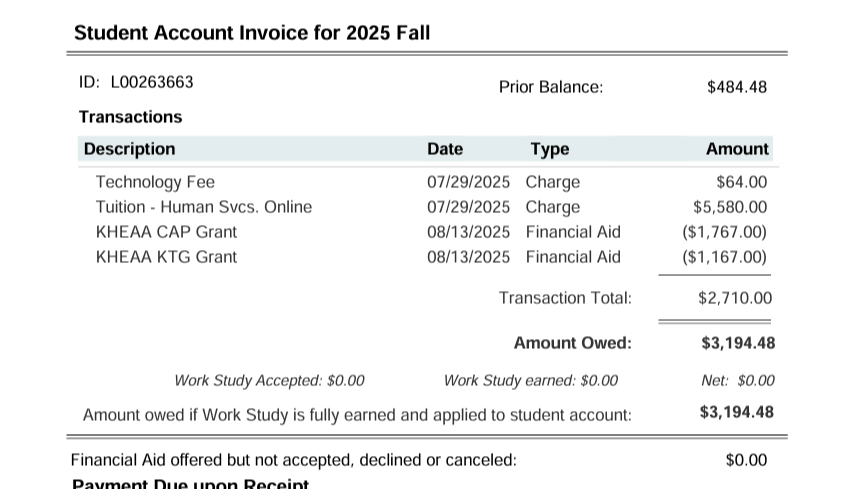
Task: Click the Amount Owed label
Action: point(573,343)
